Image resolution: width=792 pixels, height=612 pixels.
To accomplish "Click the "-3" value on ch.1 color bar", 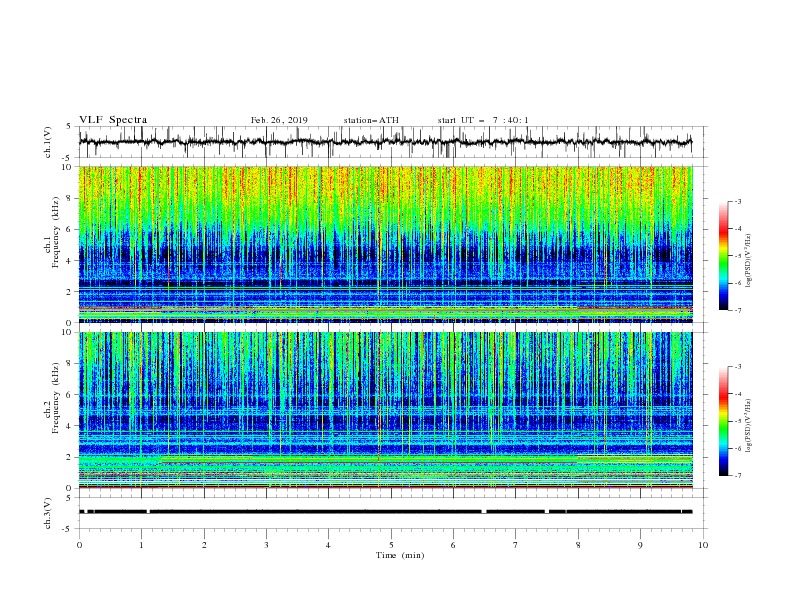I will (x=738, y=201).
